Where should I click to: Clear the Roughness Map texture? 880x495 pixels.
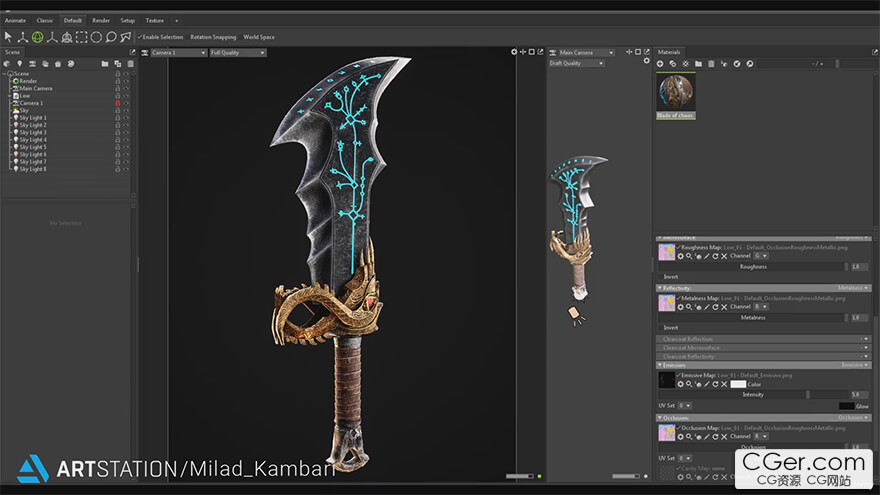click(x=725, y=256)
